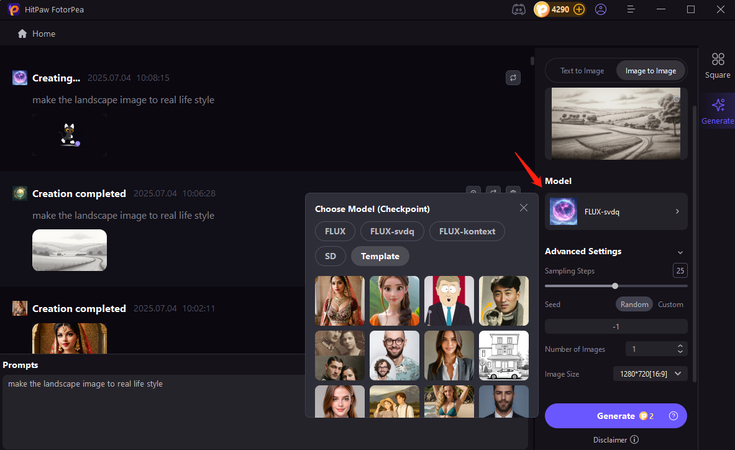Open the landscape result thumbnail at 10:06:28
Viewport: 735px width, 450px height.
coord(69,250)
